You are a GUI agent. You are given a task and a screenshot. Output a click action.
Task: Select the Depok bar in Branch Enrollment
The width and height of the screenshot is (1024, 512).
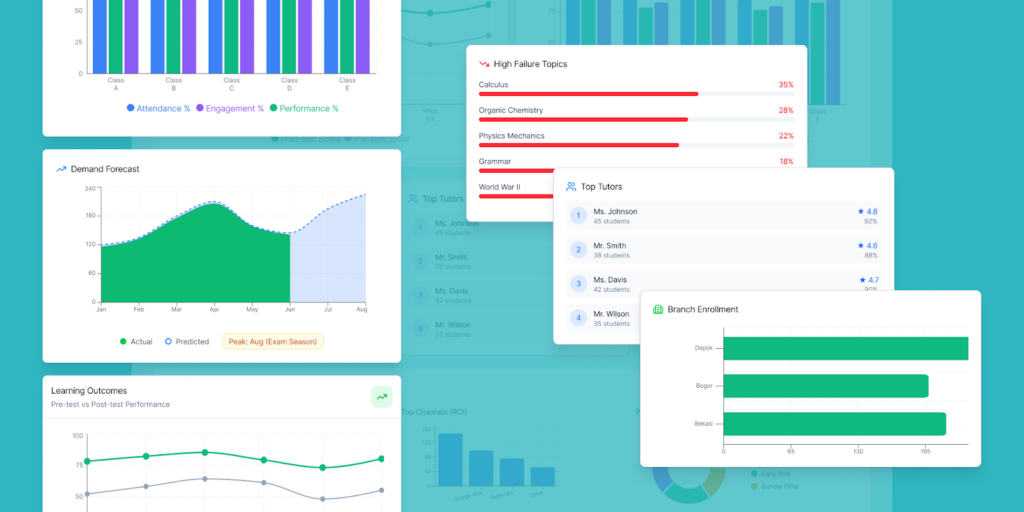(x=845, y=349)
